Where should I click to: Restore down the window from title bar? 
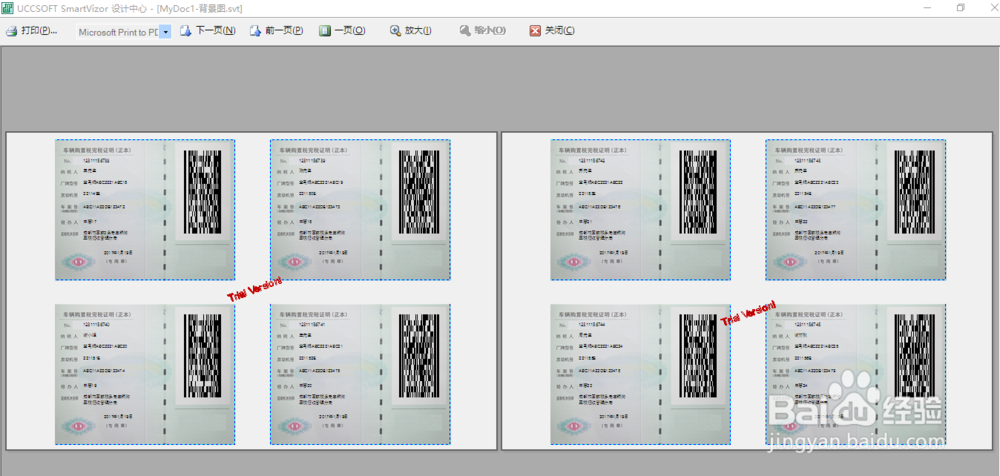point(960,8)
